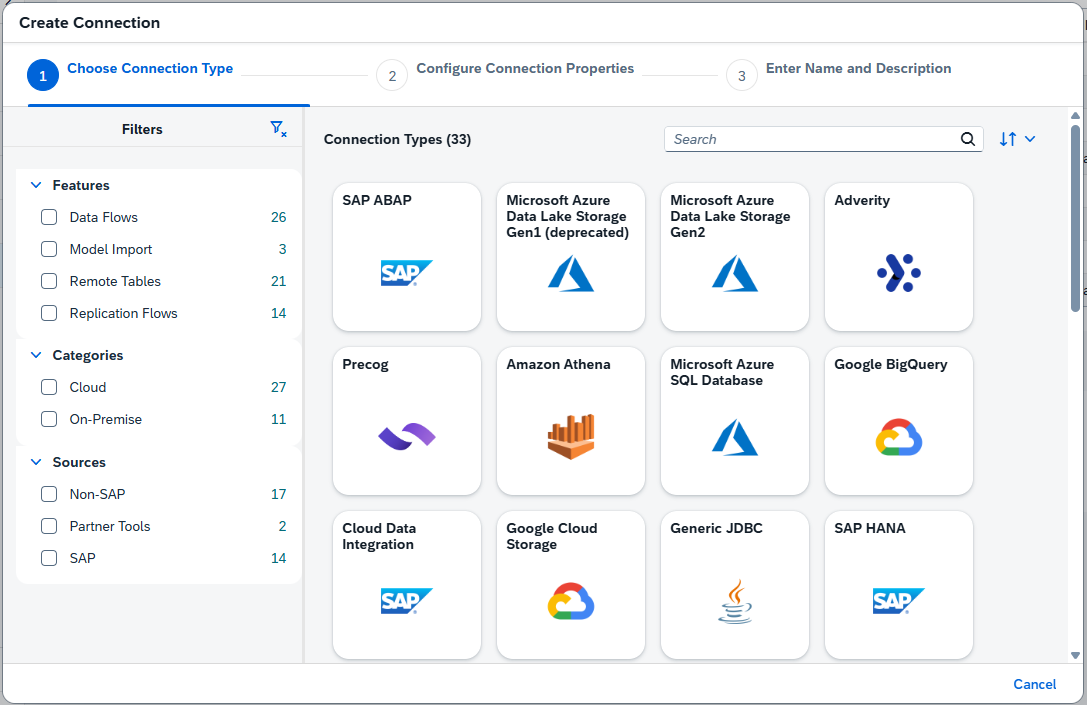Cancel the connection creation
Screen dimensions: 1087x705
click(x=1034, y=684)
